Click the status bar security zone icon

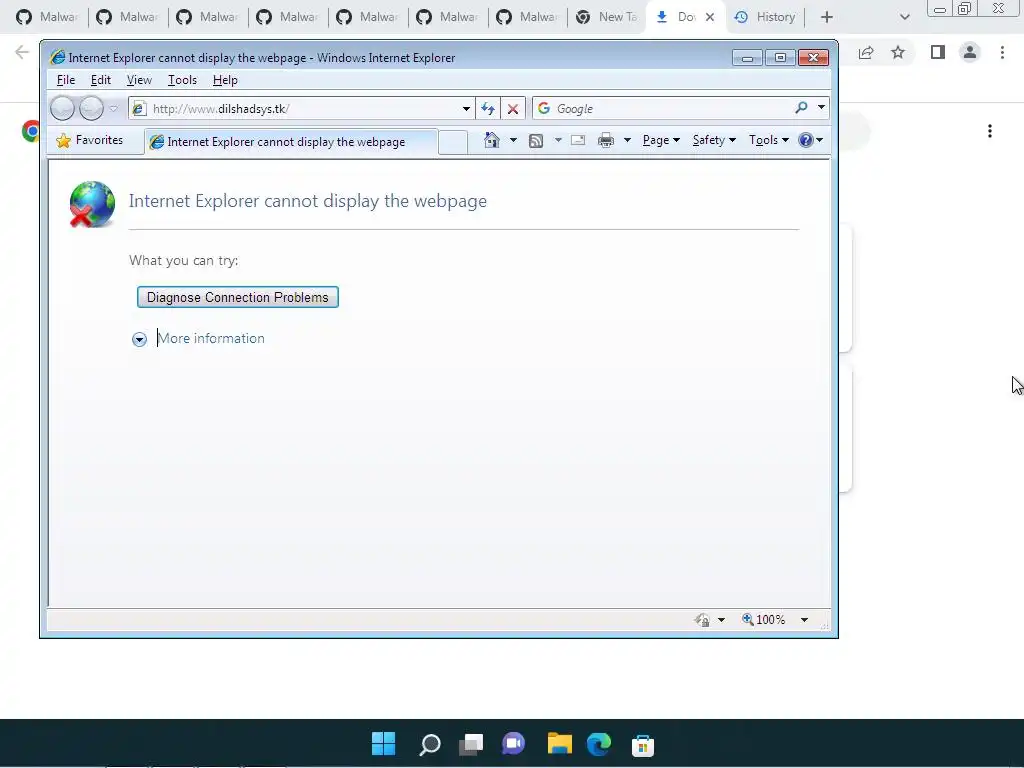point(702,620)
